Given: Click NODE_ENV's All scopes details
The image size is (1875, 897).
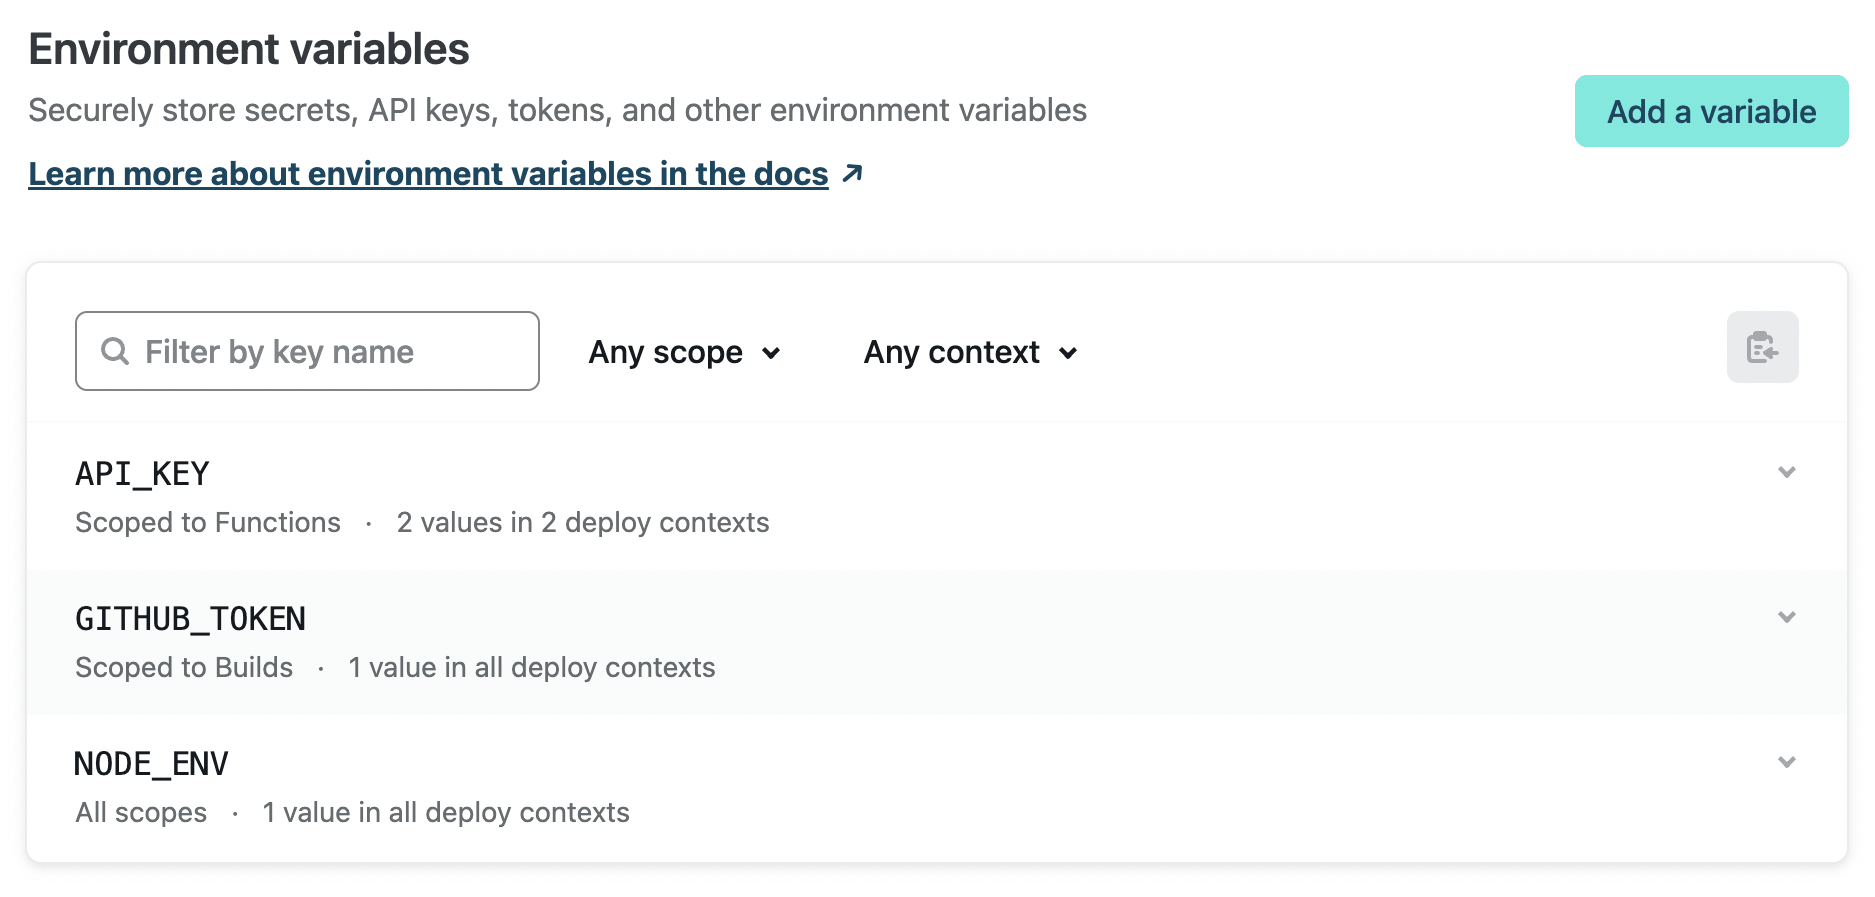Looking at the screenshot, I should click(141, 813).
